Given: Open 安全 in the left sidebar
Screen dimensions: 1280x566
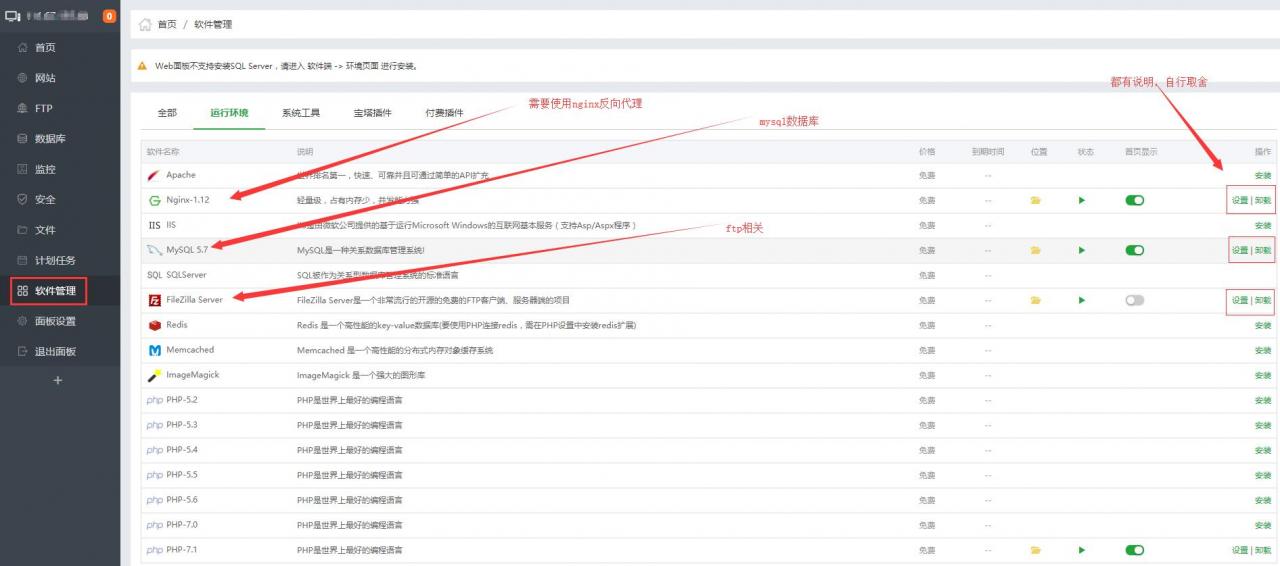Looking at the screenshot, I should 45,199.
